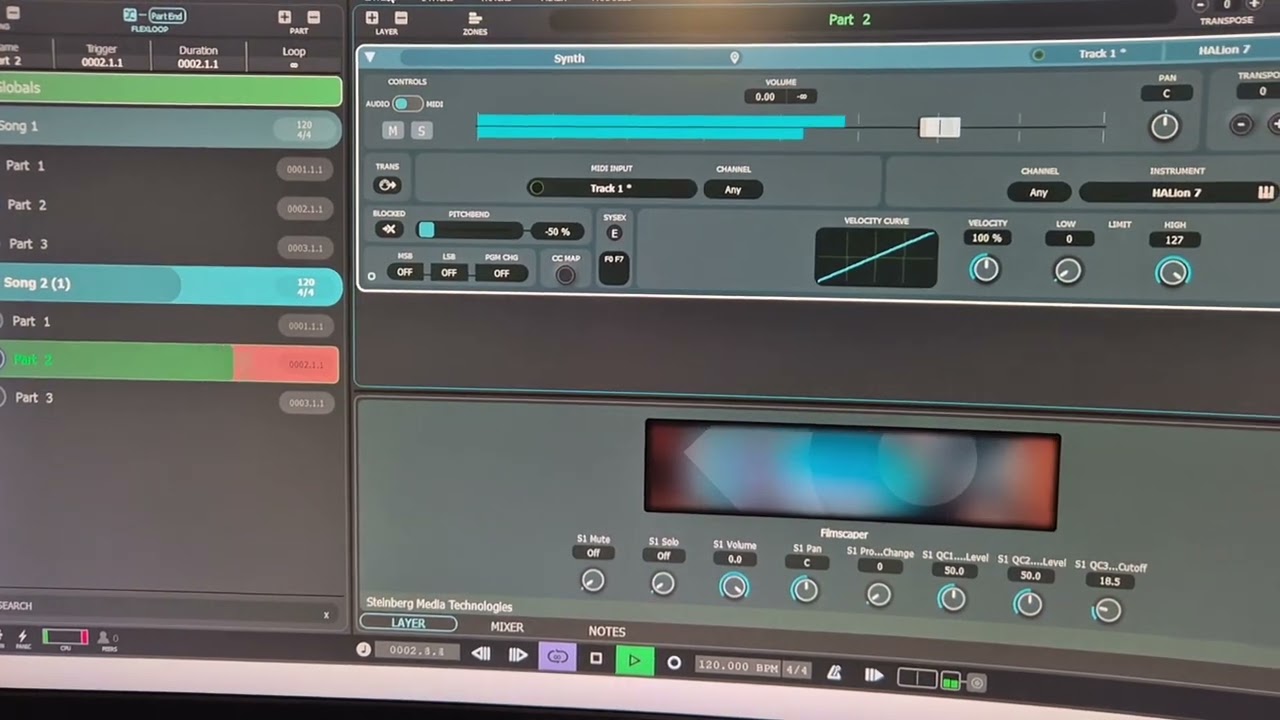Click the S1 QC3 Cutoff knob
1280x720 pixels.
(1107, 610)
